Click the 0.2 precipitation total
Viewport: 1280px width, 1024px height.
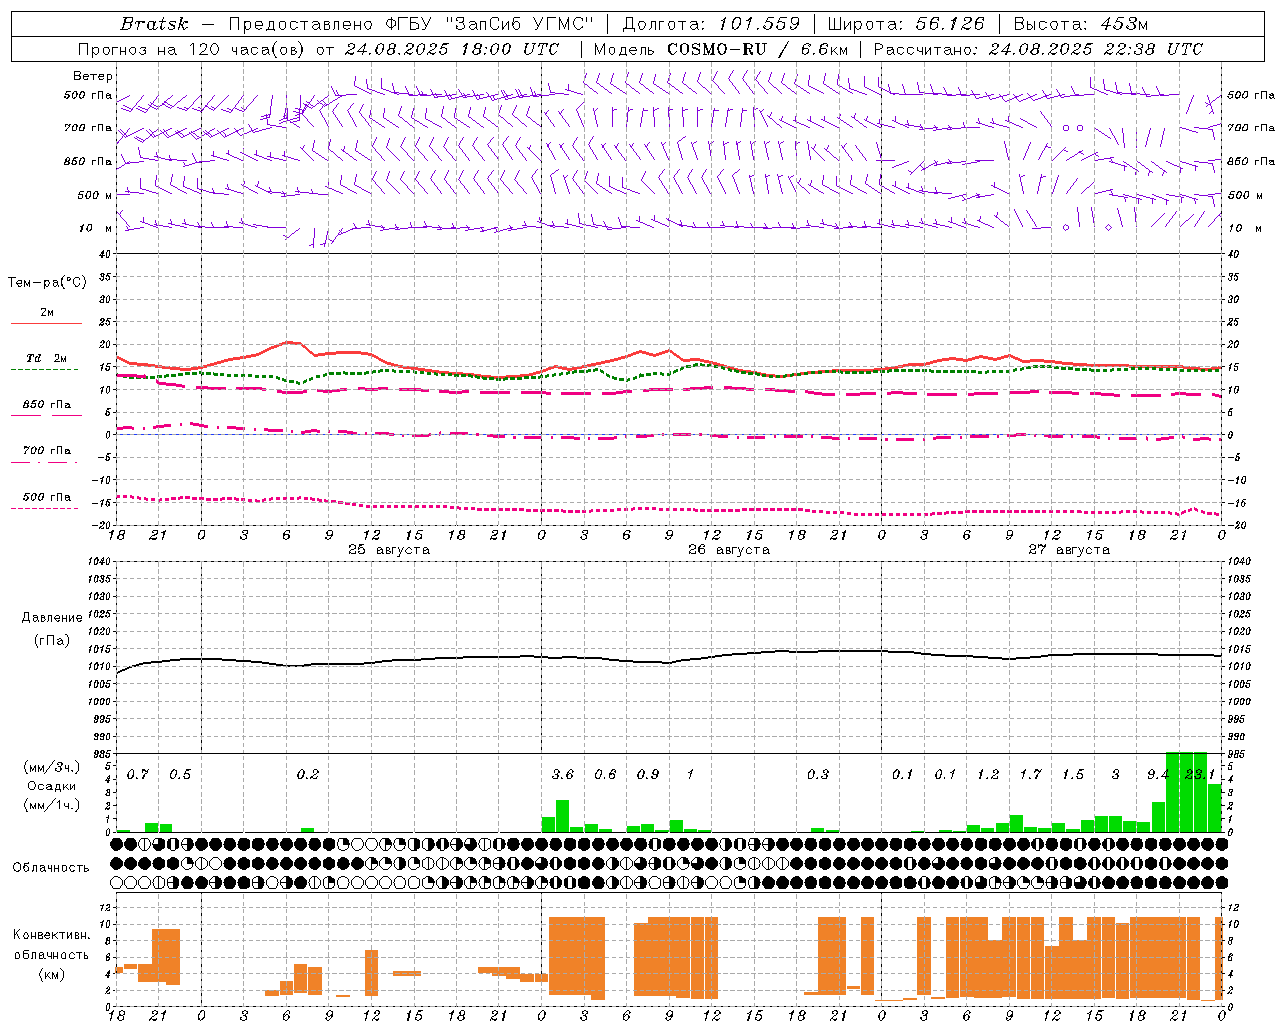[308, 775]
